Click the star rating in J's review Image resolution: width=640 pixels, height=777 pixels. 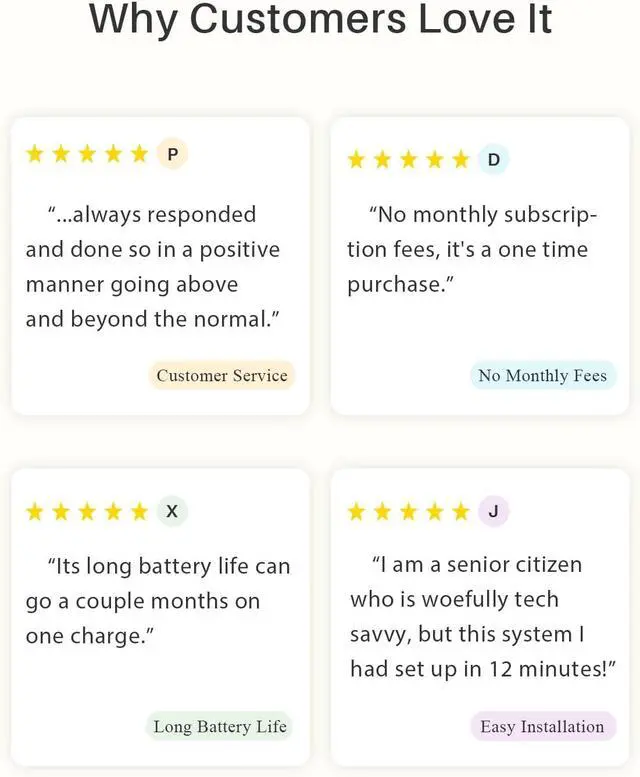tap(408, 513)
